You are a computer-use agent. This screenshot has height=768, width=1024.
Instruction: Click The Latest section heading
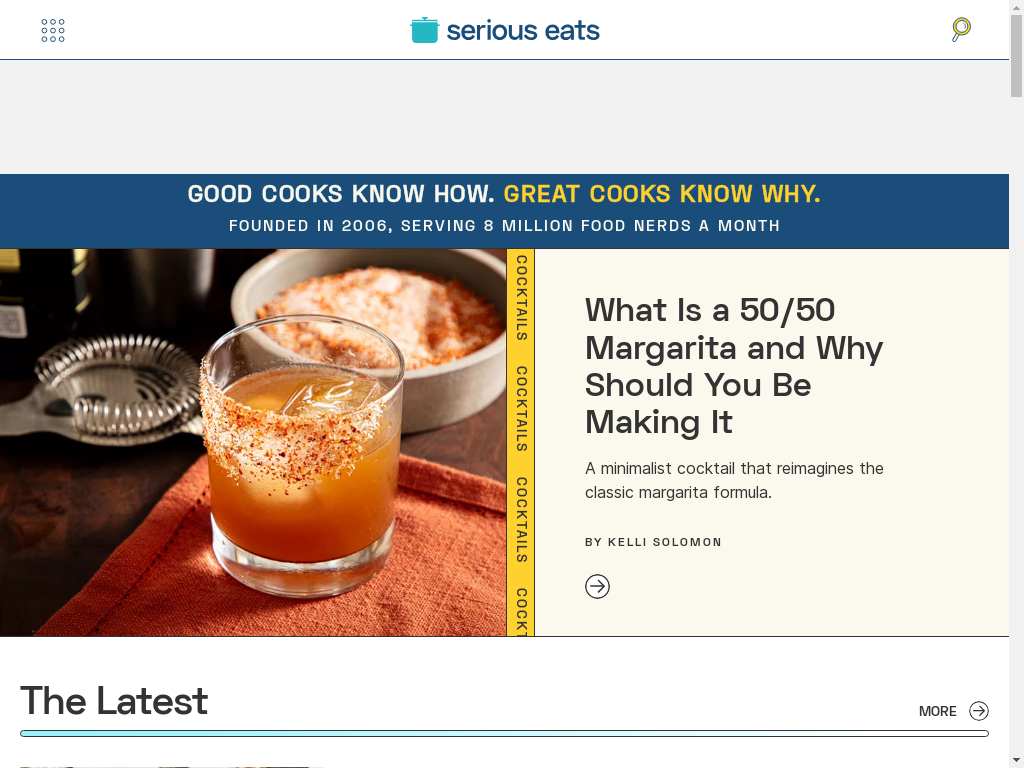pyautogui.click(x=114, y=701)
